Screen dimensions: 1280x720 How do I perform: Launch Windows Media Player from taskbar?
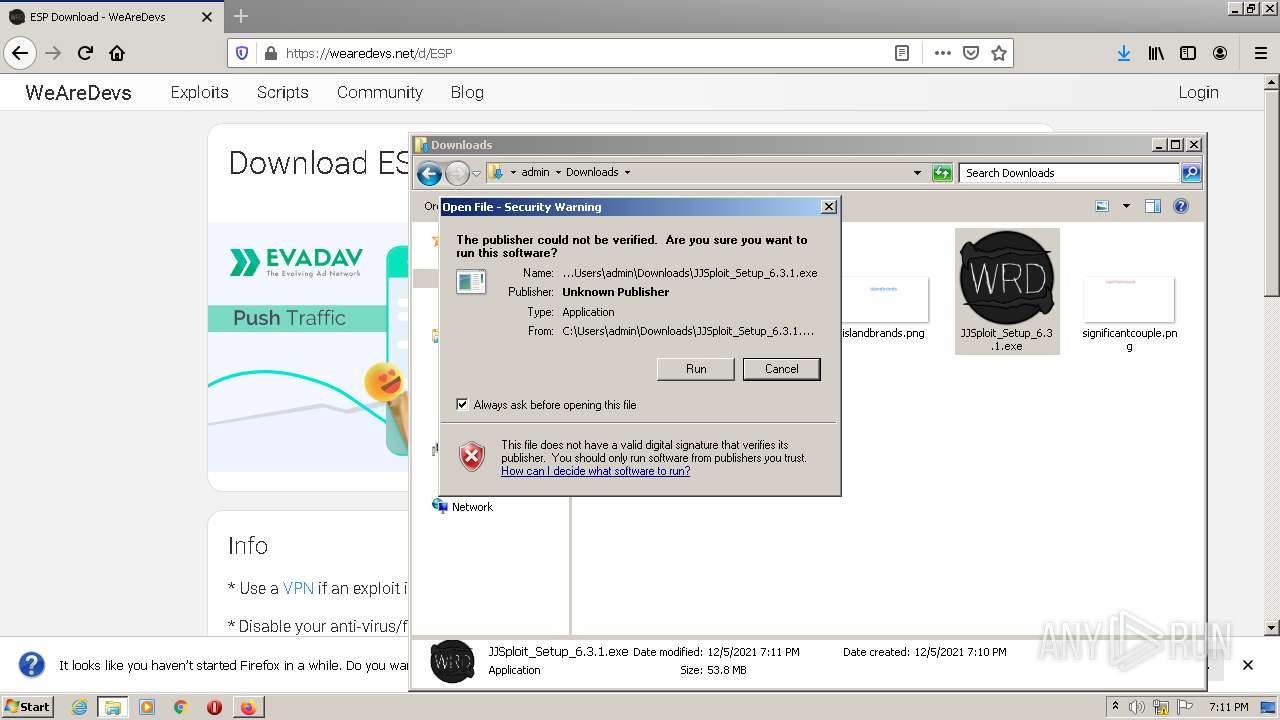(147, 707)
